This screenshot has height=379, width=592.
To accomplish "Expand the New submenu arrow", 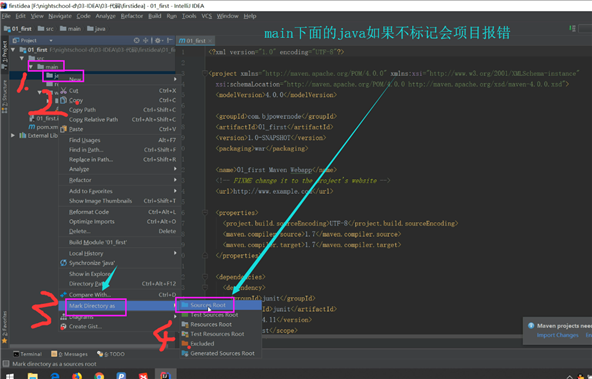I will [x=175, y=79].
